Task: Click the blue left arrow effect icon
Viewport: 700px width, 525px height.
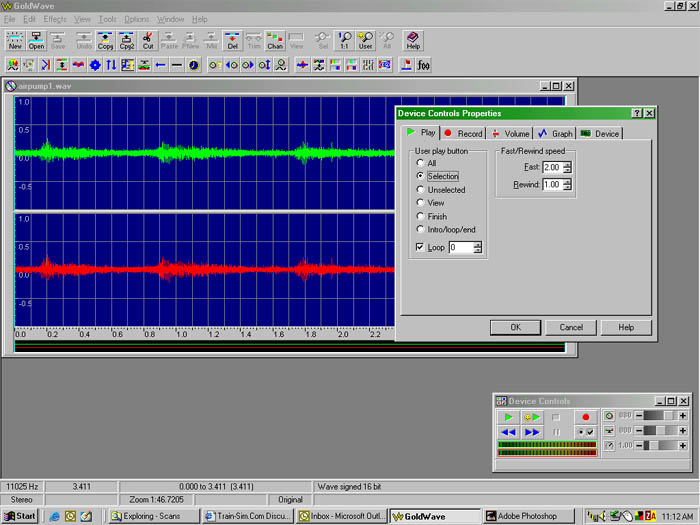Action: pos(160,65)
